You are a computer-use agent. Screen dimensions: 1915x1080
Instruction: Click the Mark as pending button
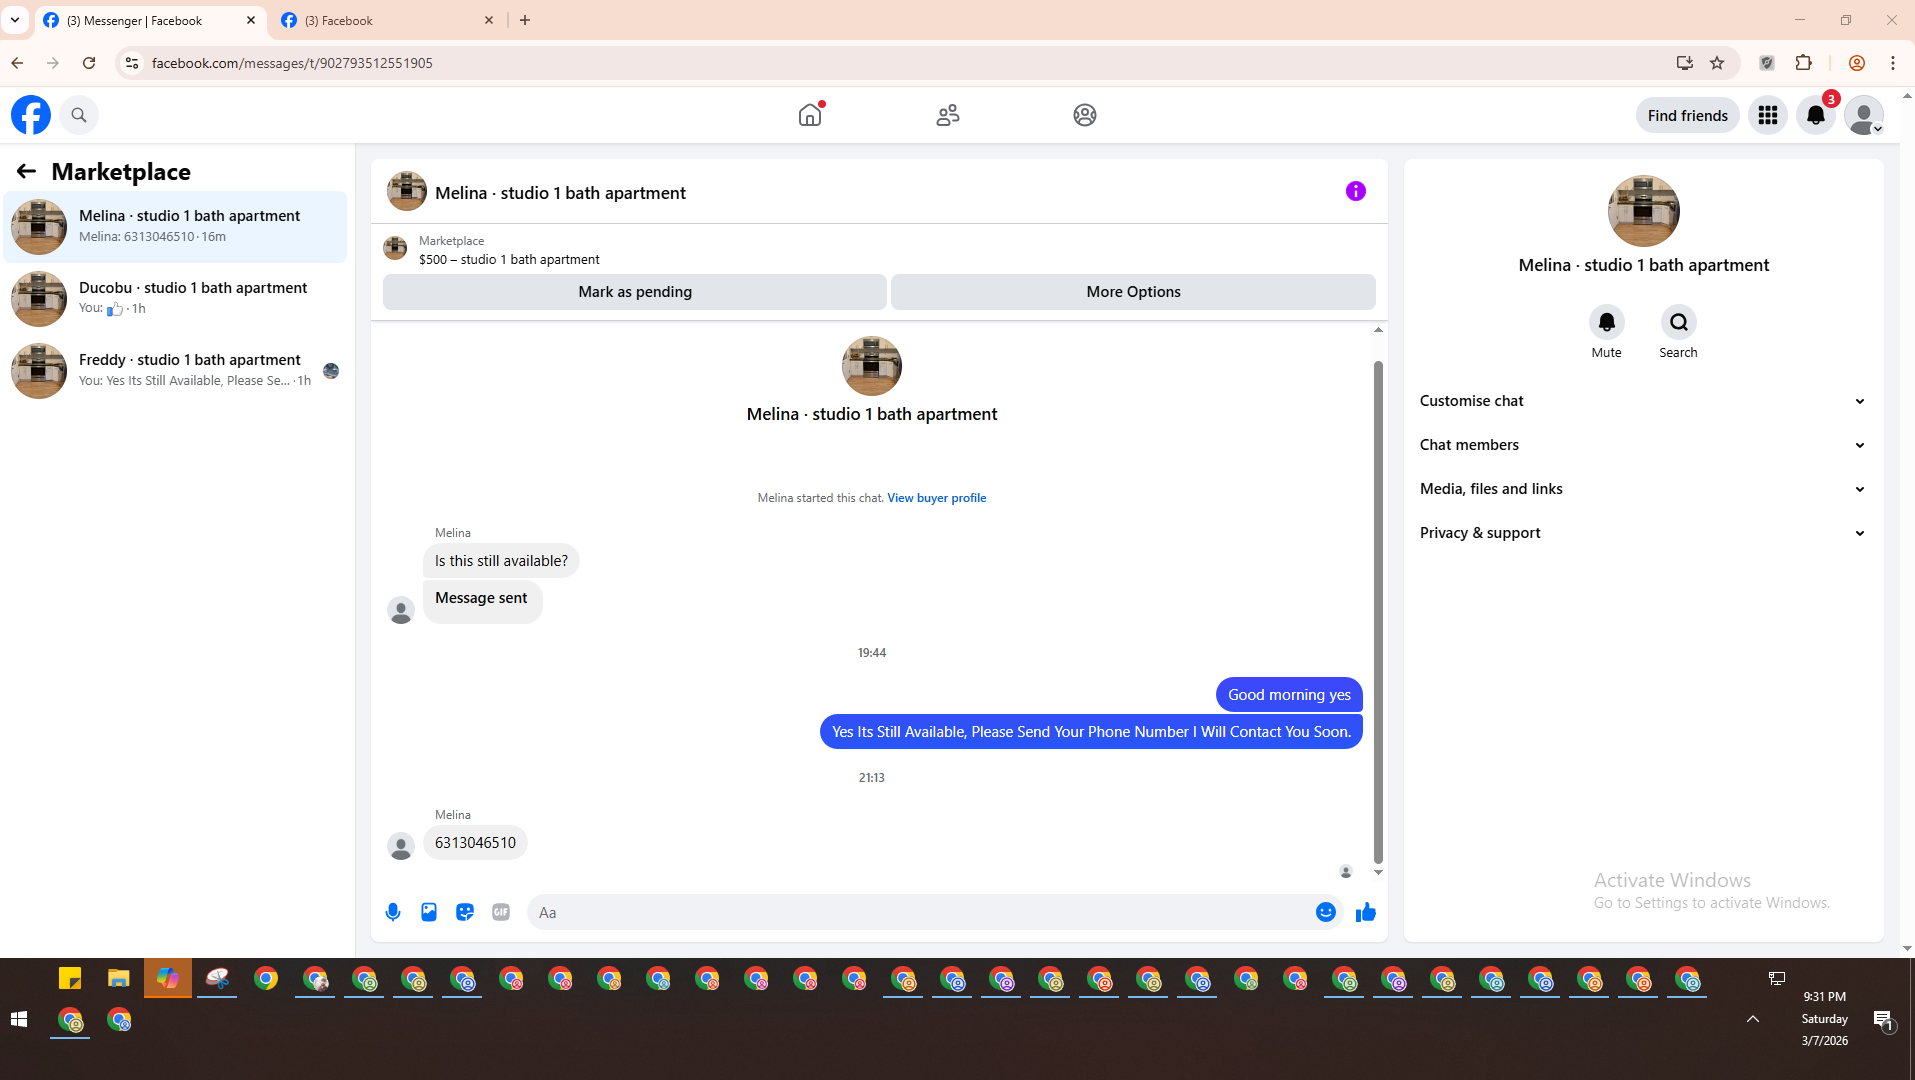click(635, 292)
